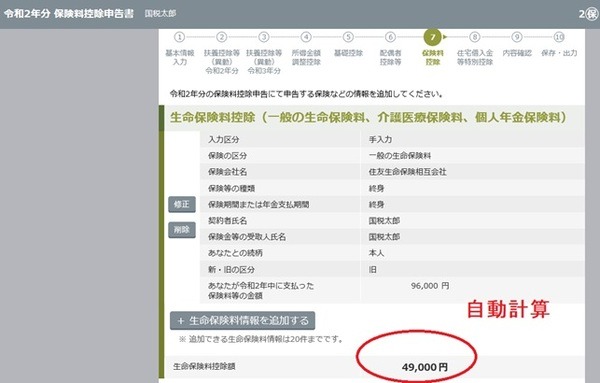Click the 一般の生命保険料 value
This screenshot has width=600, height=383.
coord(400,156)
